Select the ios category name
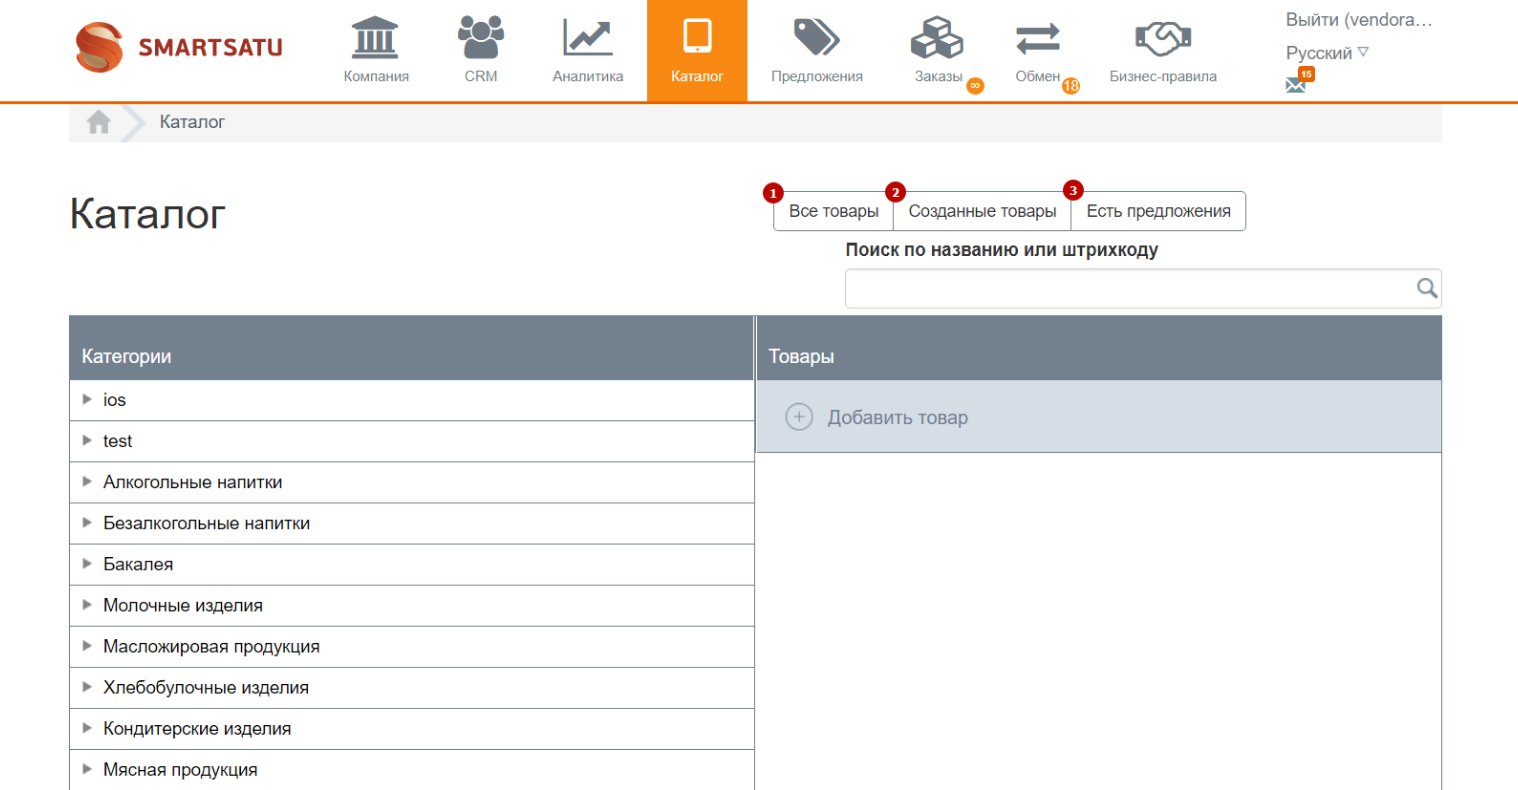The width and height of the screenshot is (1518, 790). (x=114, y=400)
